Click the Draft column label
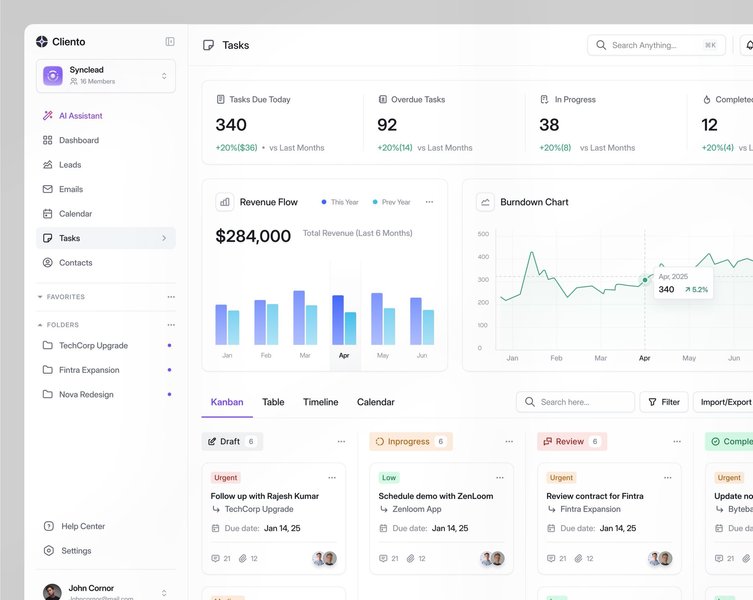The height and width of the screenshot is (600, 753). click(232, 441)
